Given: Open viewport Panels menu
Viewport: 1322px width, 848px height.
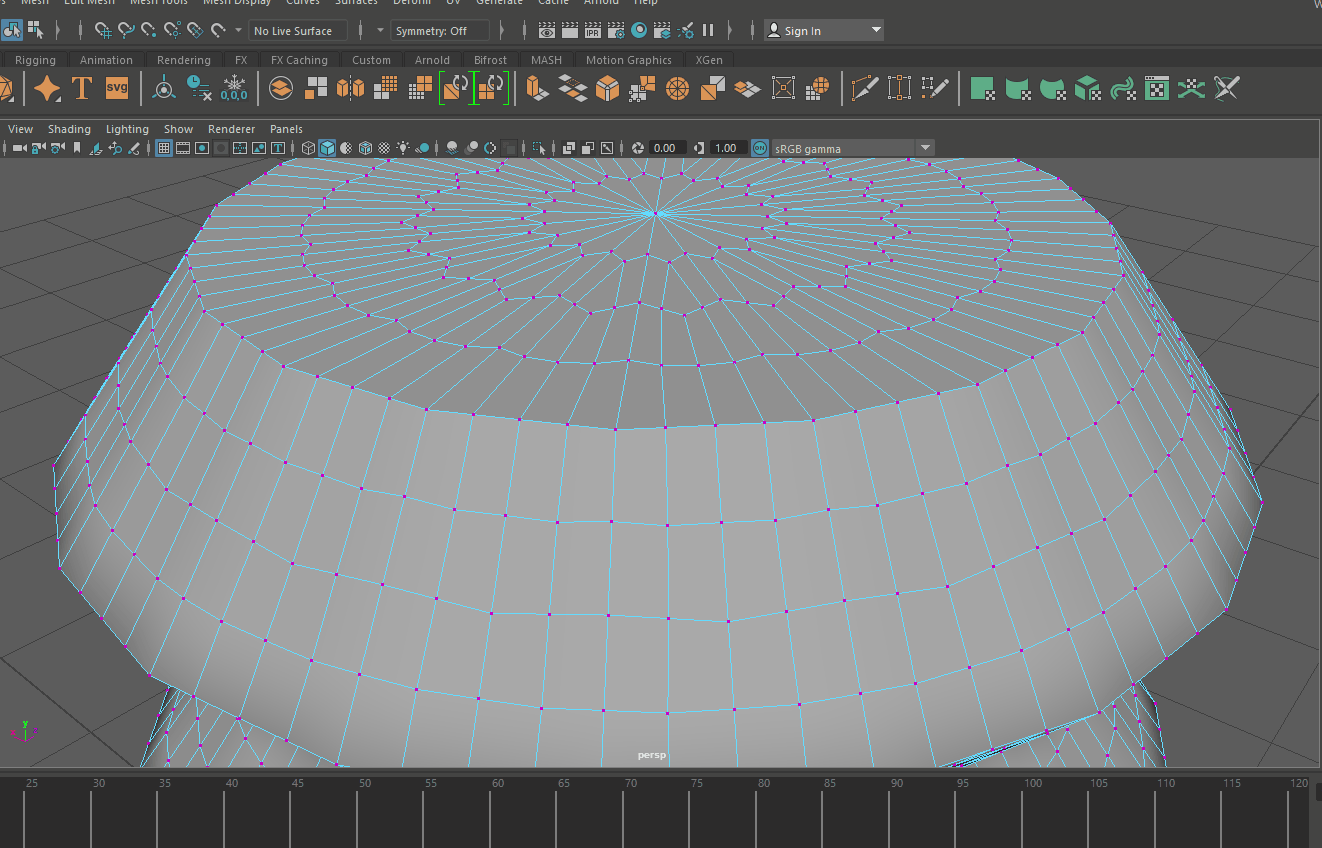Looking at the screenshot, I should coord(286,129).
